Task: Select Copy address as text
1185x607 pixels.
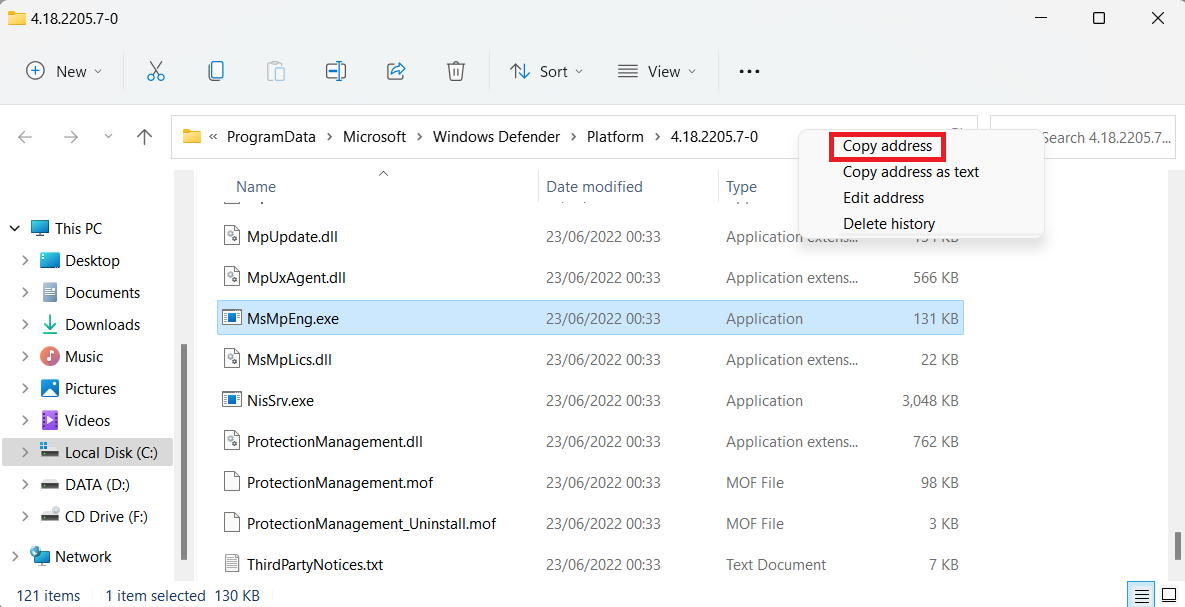Action: click(911, 172)
